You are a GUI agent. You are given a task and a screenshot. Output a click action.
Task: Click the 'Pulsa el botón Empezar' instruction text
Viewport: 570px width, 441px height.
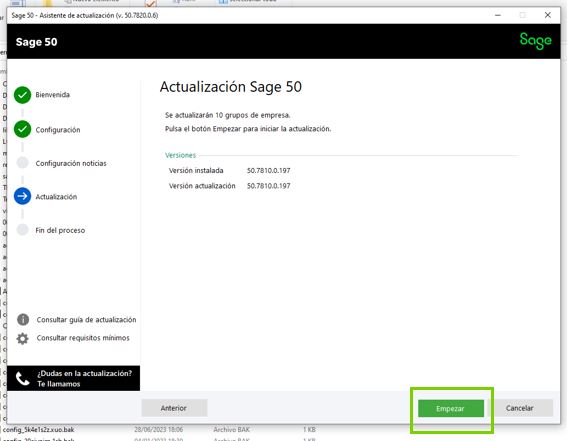[248, 129]
